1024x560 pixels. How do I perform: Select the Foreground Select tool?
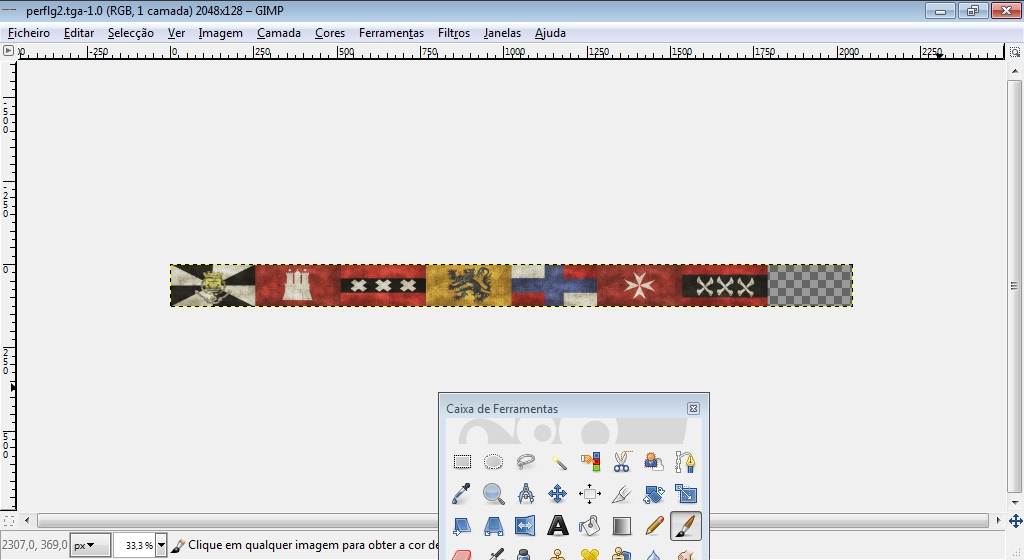click(654, 462)
